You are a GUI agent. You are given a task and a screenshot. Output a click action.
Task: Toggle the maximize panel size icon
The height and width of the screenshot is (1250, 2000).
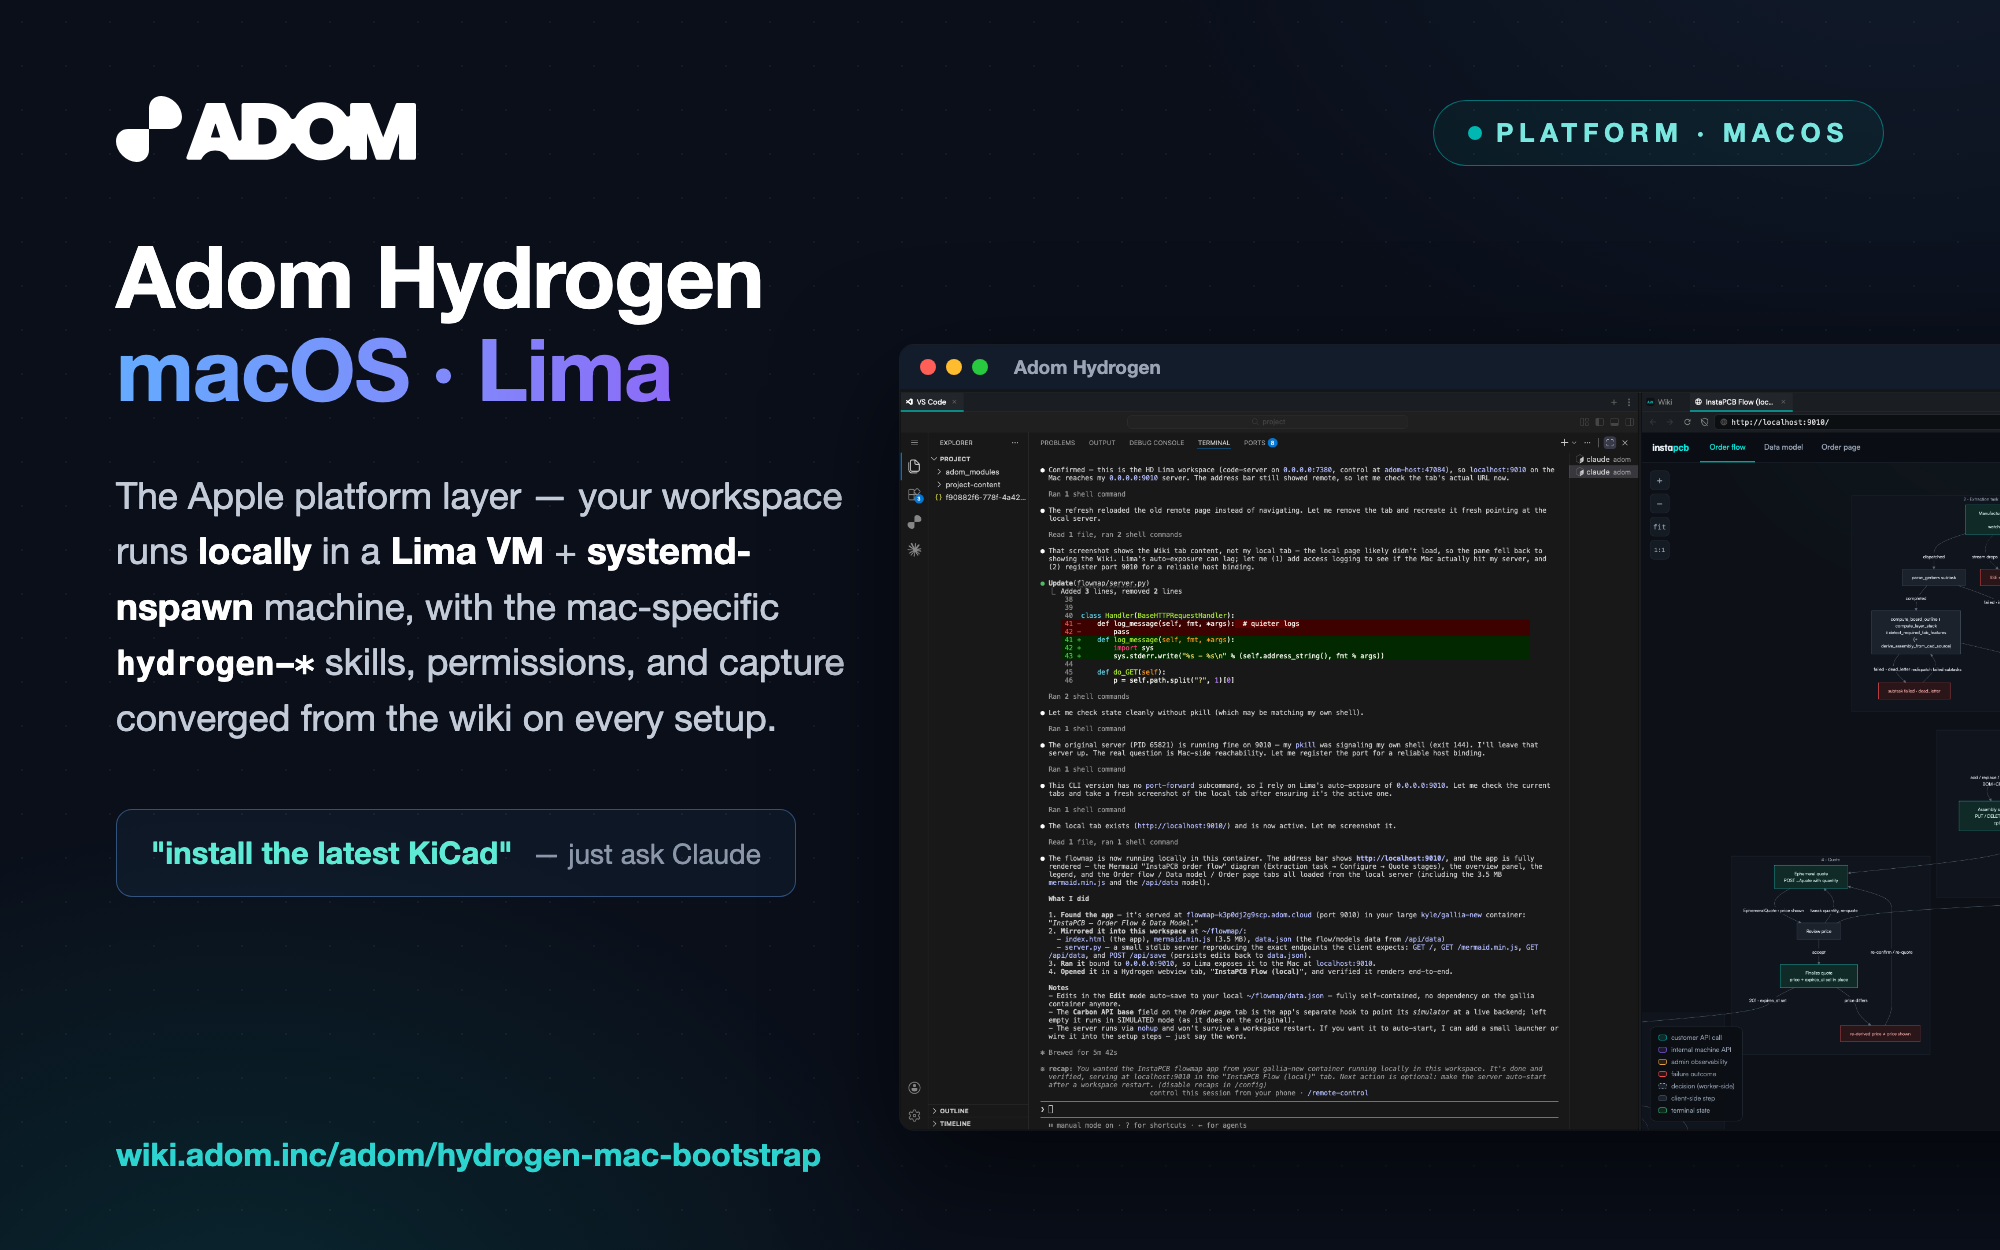click(1610, 442)
